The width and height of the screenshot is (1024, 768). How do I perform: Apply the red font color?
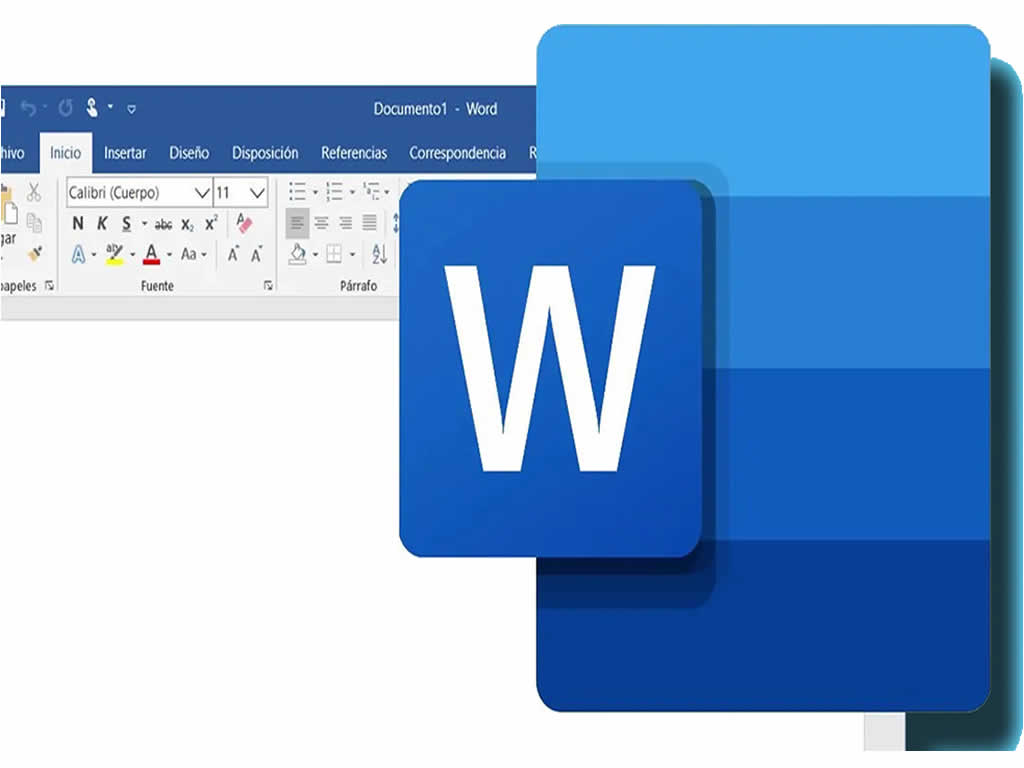(151, 255)
